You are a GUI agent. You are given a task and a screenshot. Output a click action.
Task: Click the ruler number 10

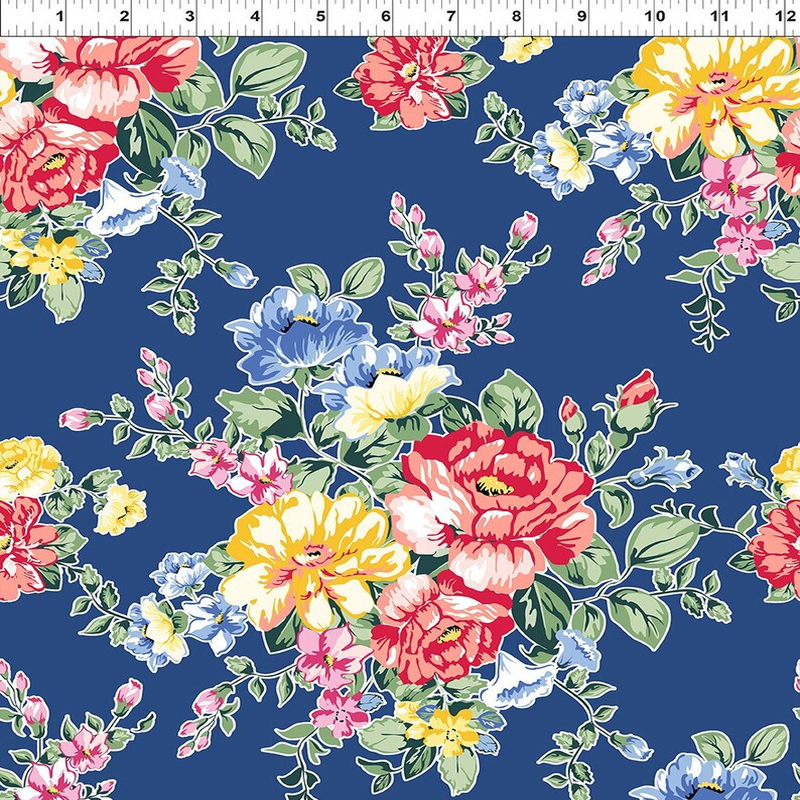coord(655,16)
